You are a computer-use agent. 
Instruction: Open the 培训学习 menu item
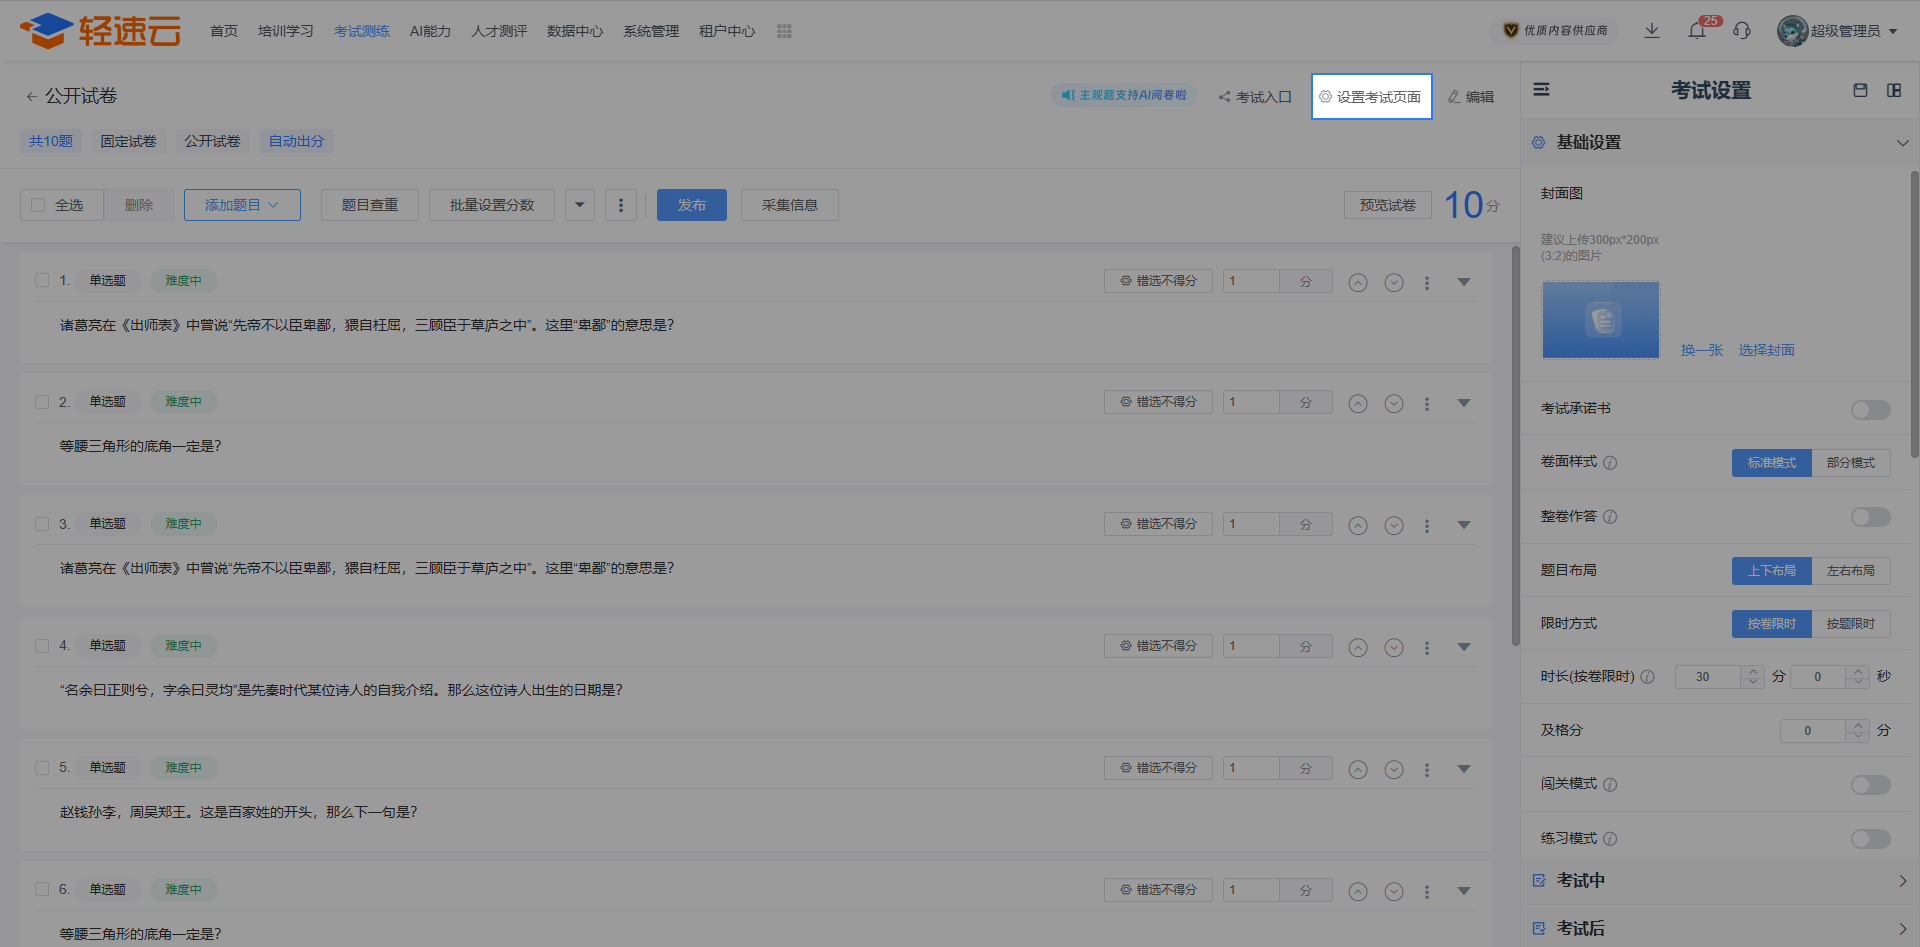pos(285,31)
